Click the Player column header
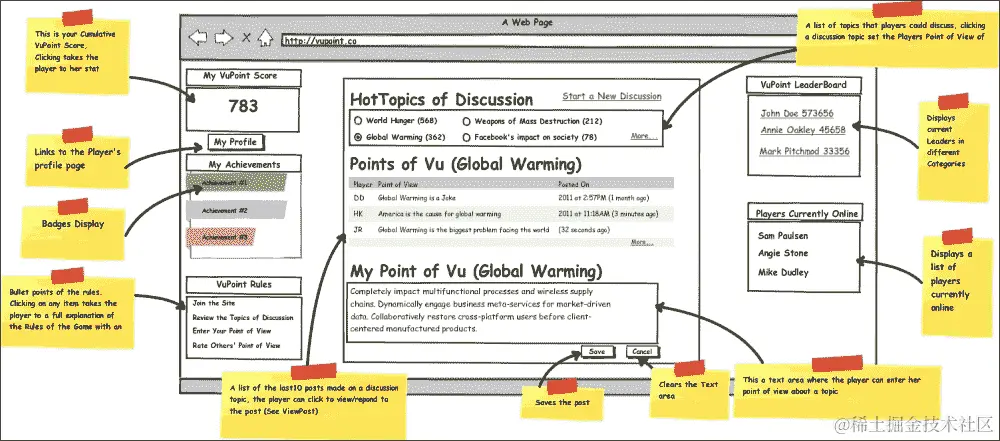The height and width of the screenshot is (441, 1000). [362, 183]
